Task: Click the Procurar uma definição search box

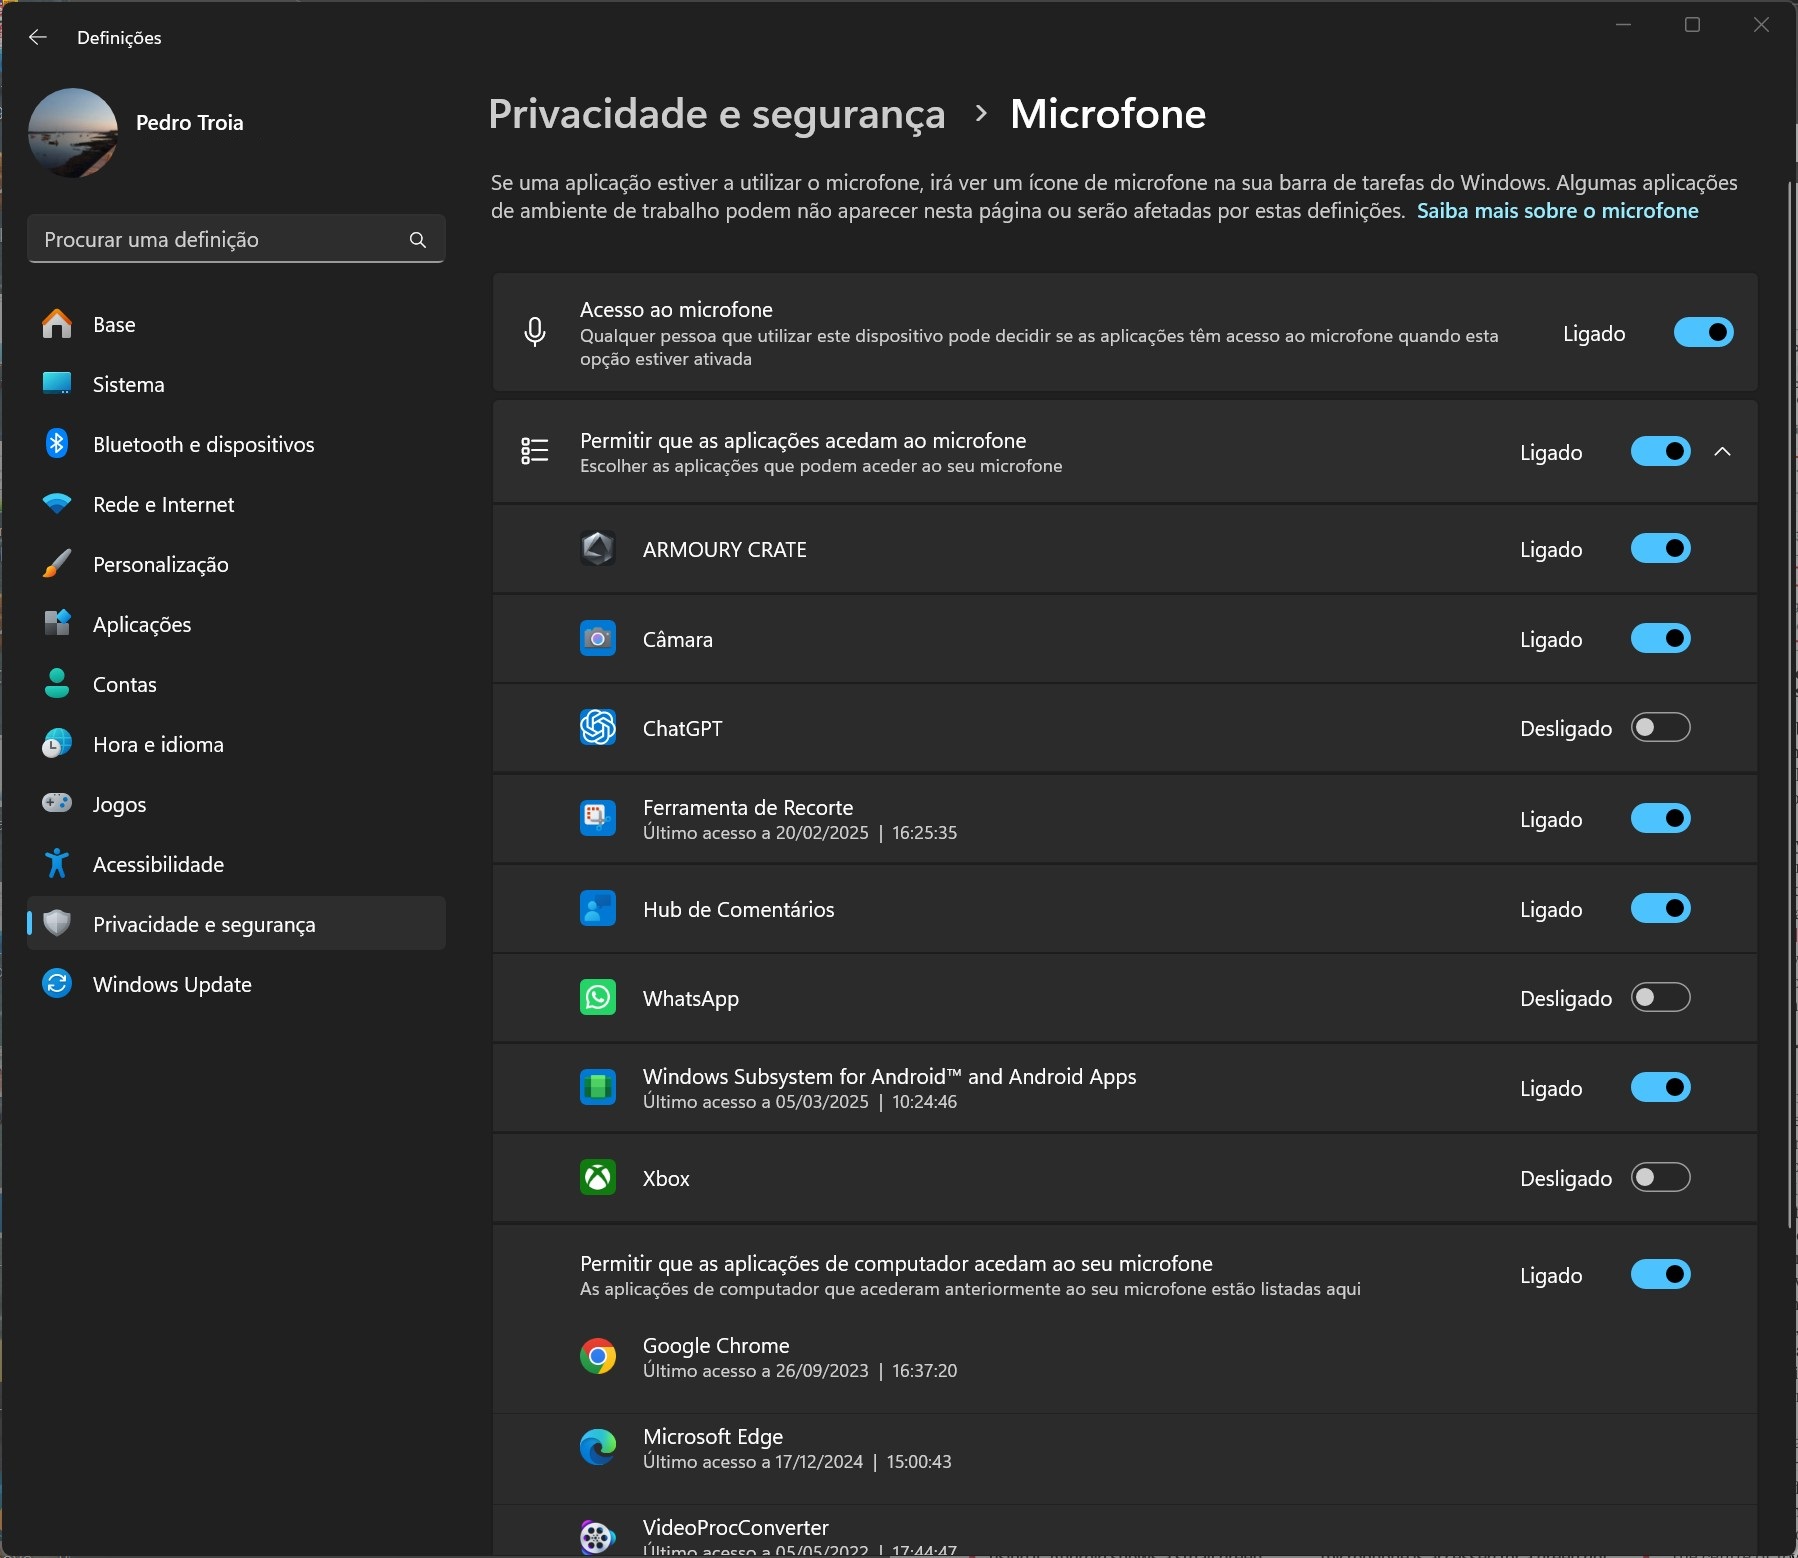Action: click(236, 239)
